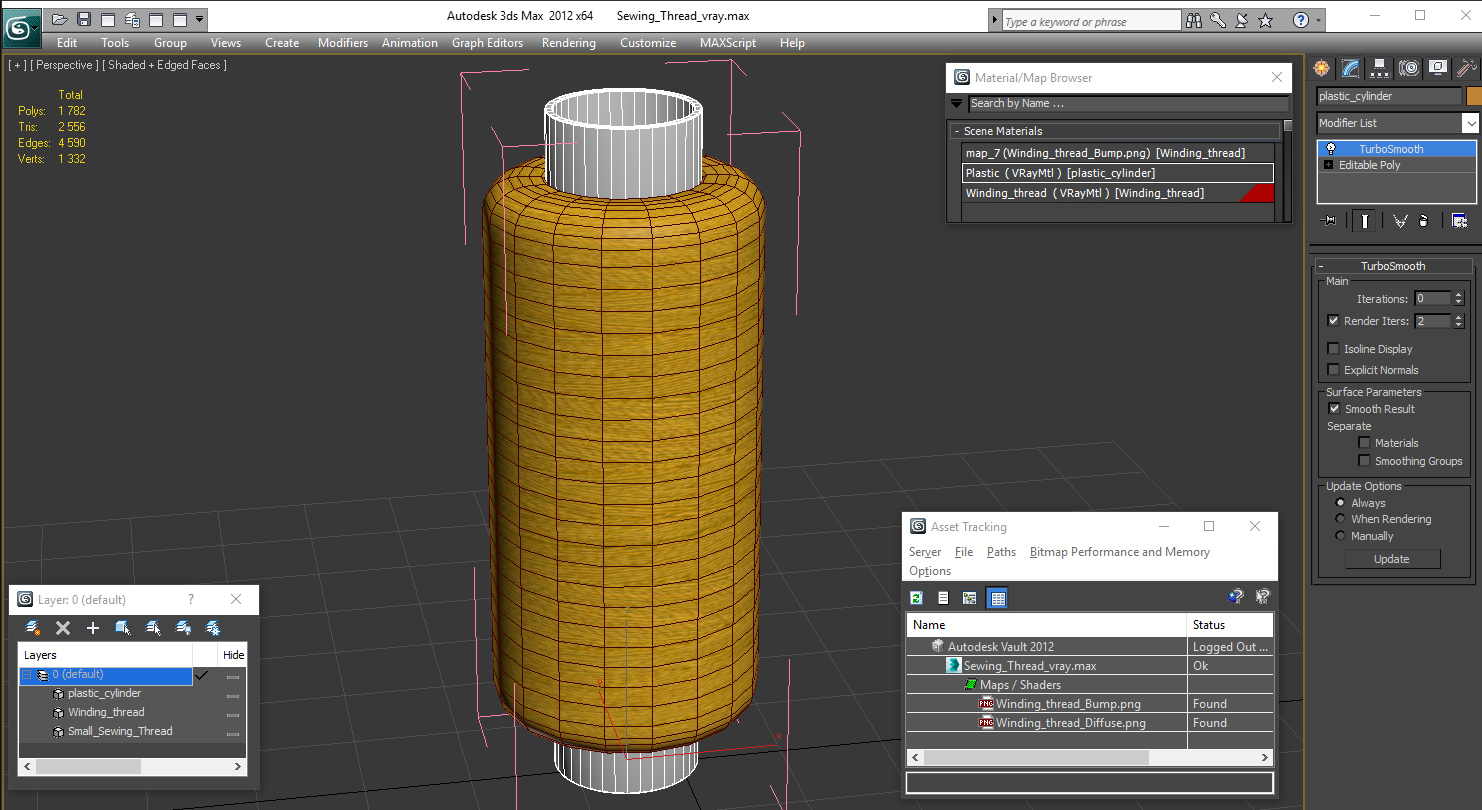
Task: Click Freeze/Unfreeze All Layers icon
Action: (213, 628)
